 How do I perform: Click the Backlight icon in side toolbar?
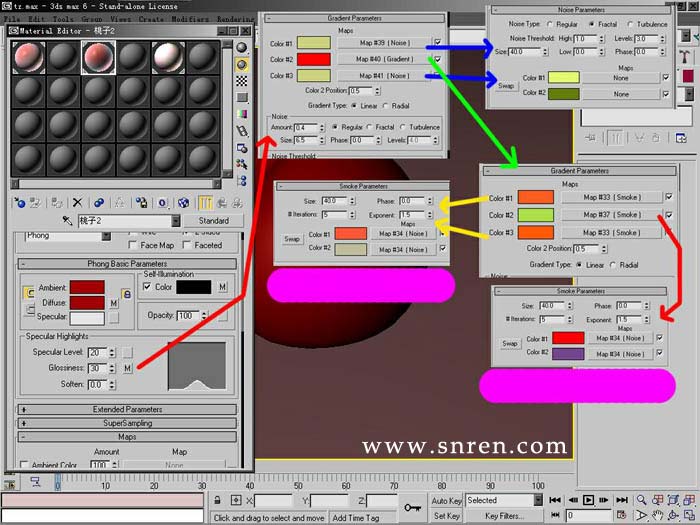pos(242,65)
